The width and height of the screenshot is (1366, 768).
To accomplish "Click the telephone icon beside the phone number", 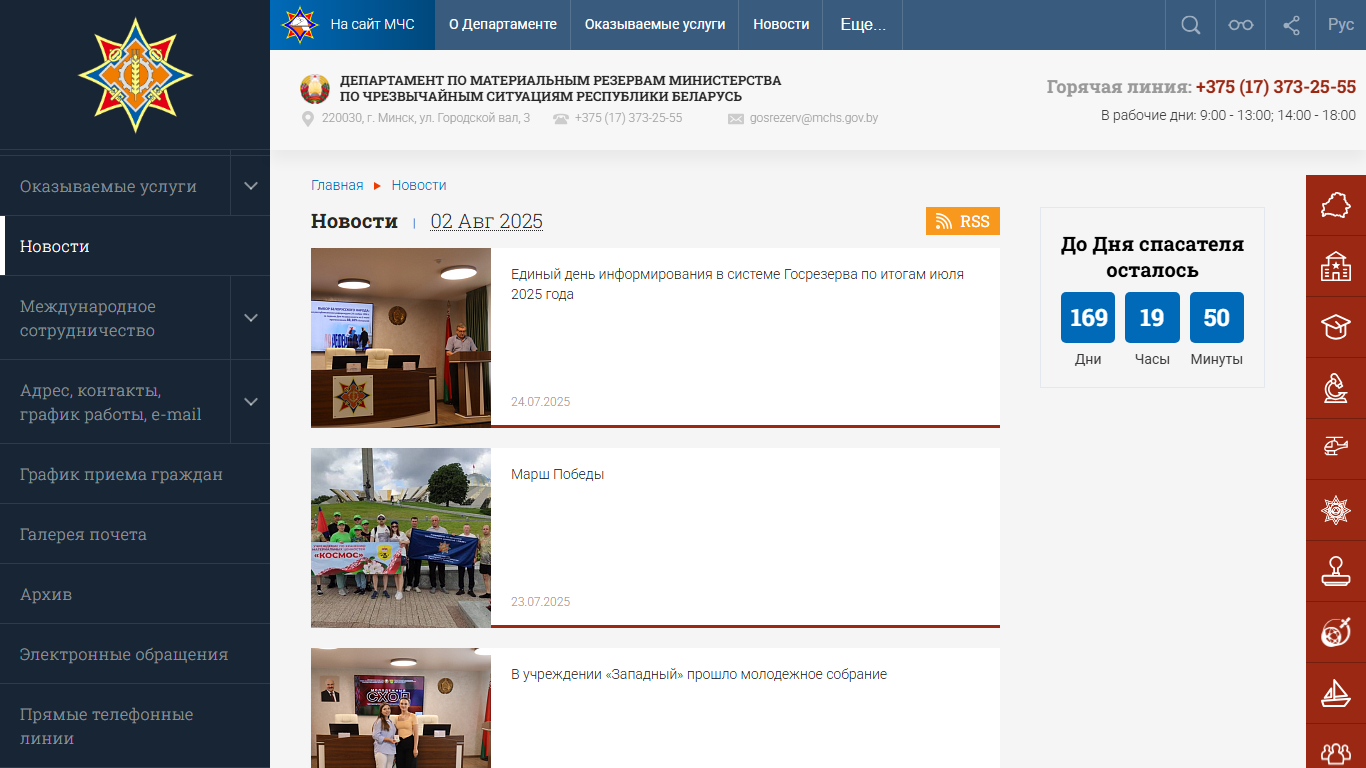I will pos(561,118).
